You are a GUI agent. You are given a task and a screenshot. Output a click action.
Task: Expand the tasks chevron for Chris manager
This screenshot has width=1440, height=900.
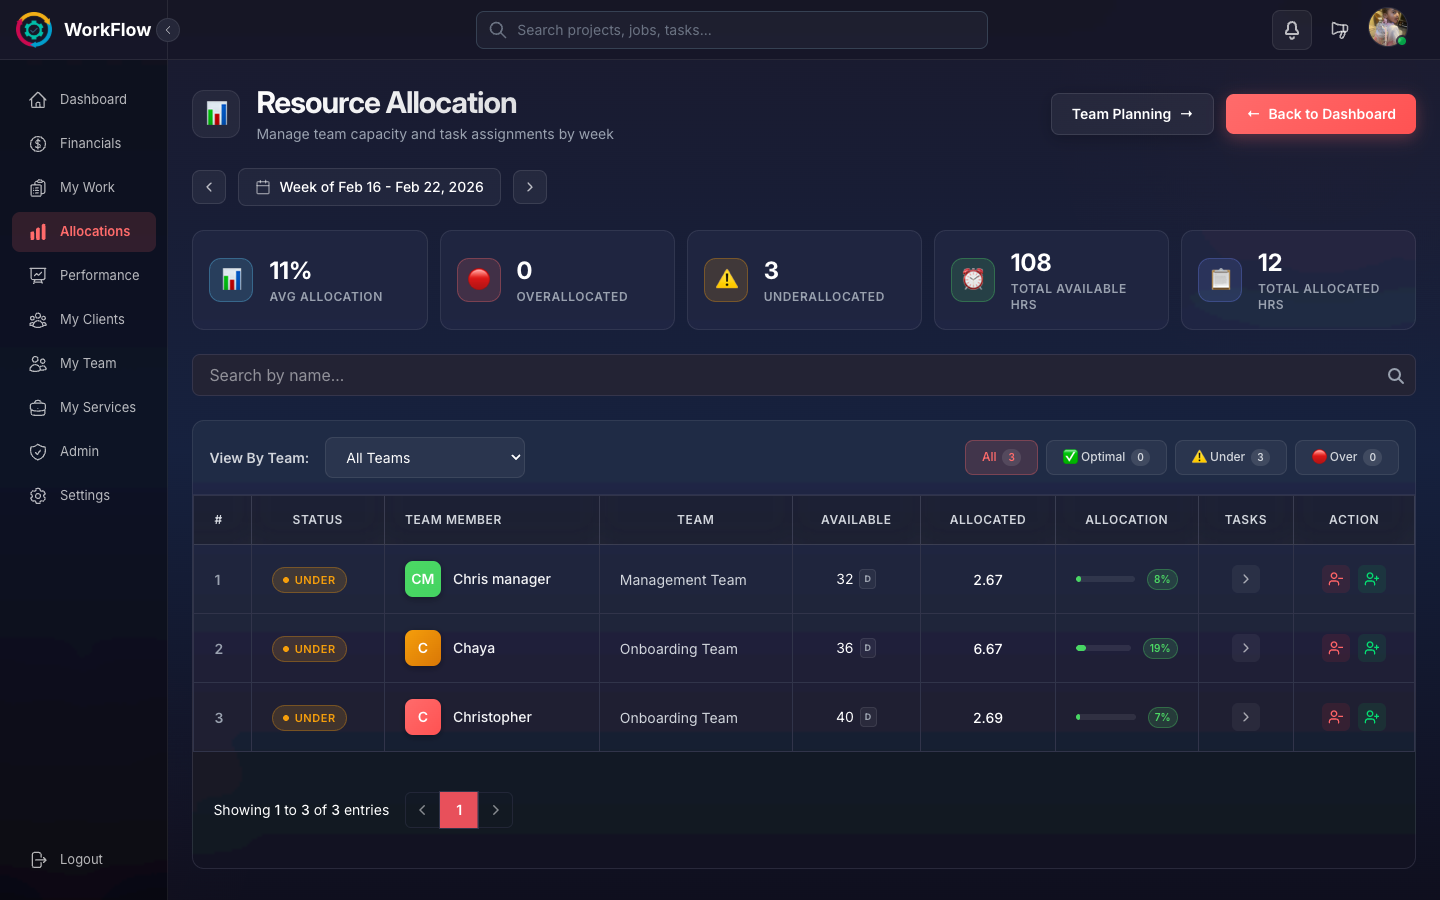[x=1245, y=579]
